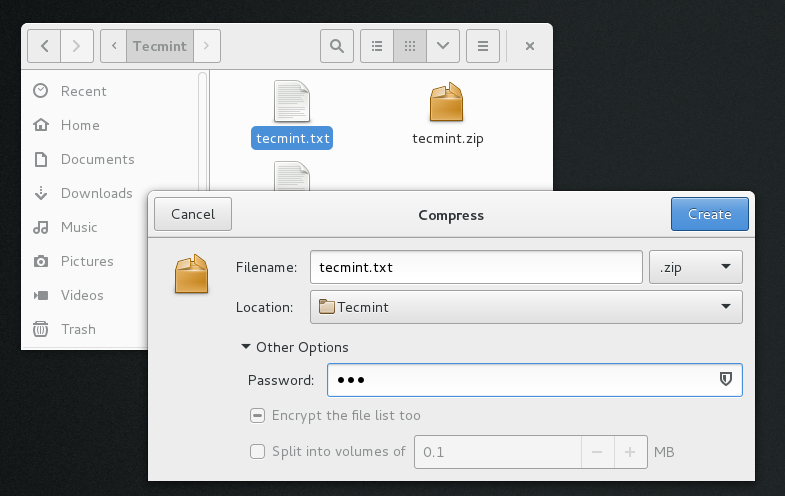Increase volume size with plus button

[x=630, y=452]
